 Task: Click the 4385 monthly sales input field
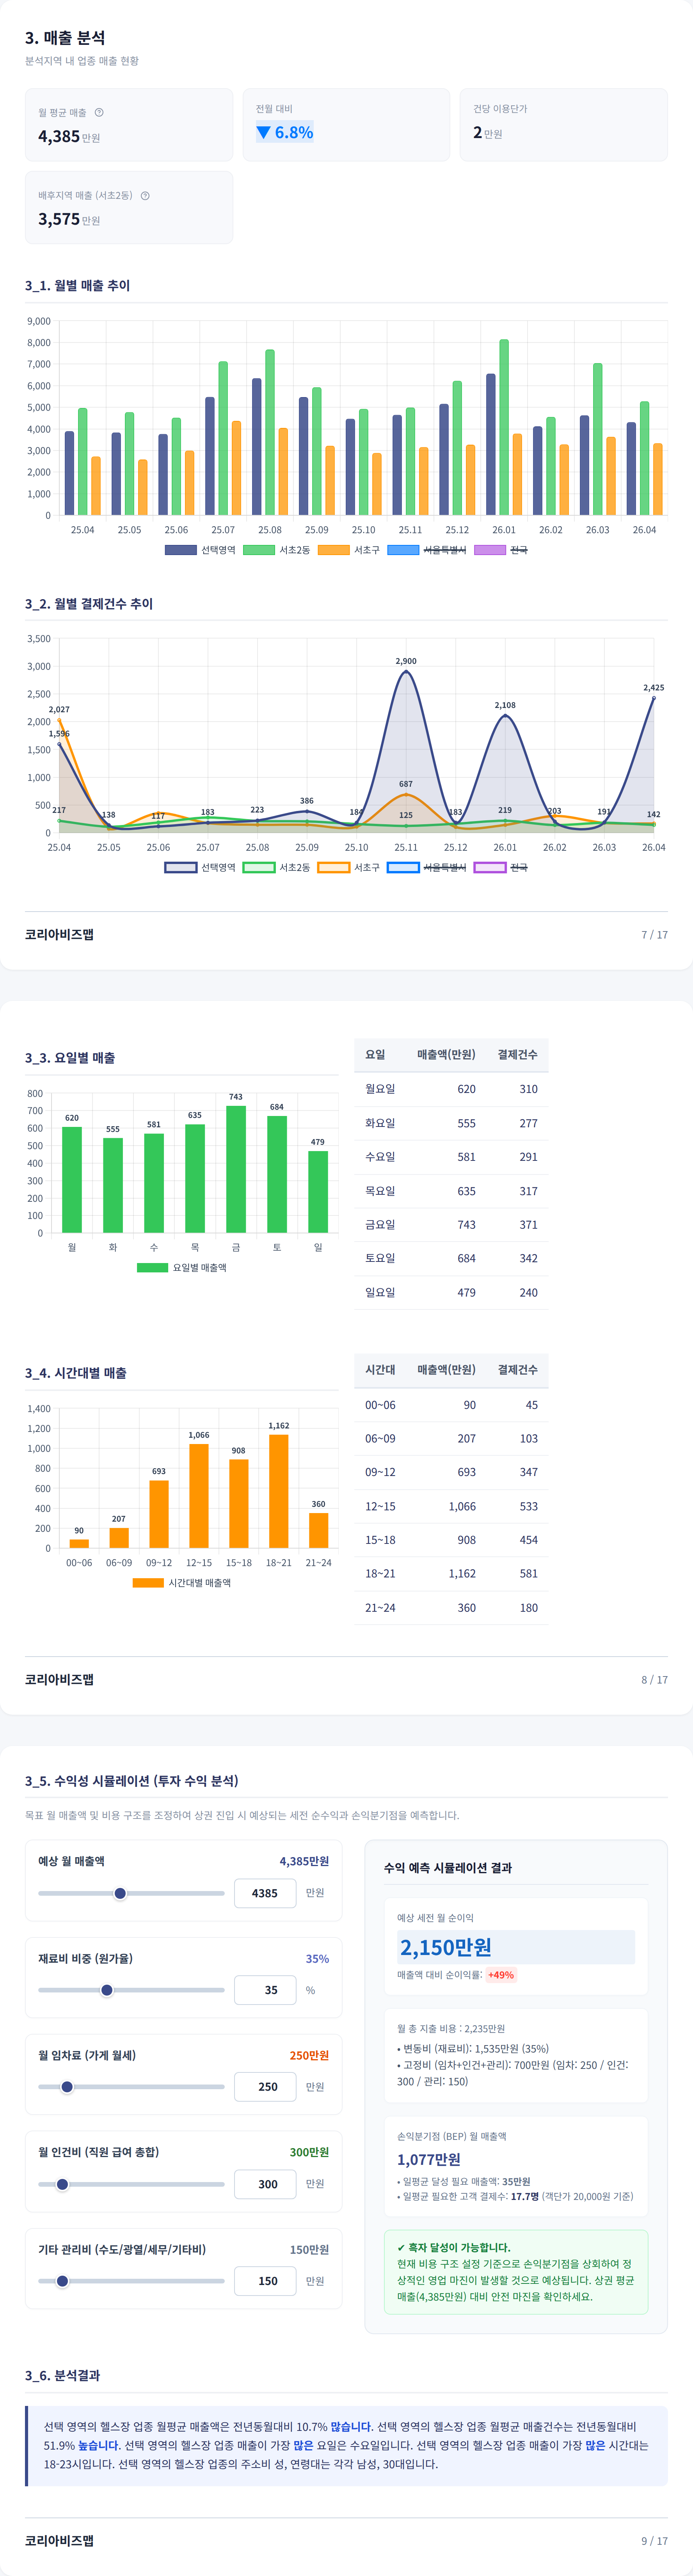point(265,1893)
